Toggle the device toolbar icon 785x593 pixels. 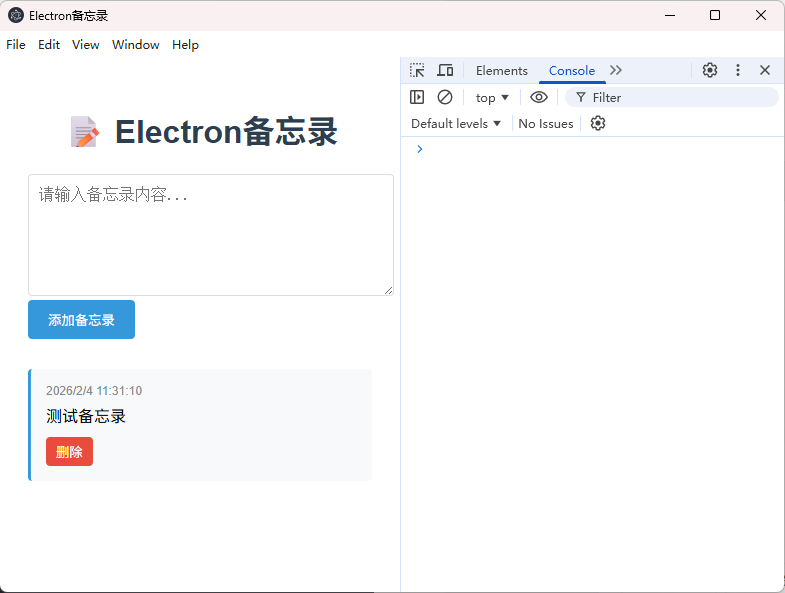click(x=445, y=70)
